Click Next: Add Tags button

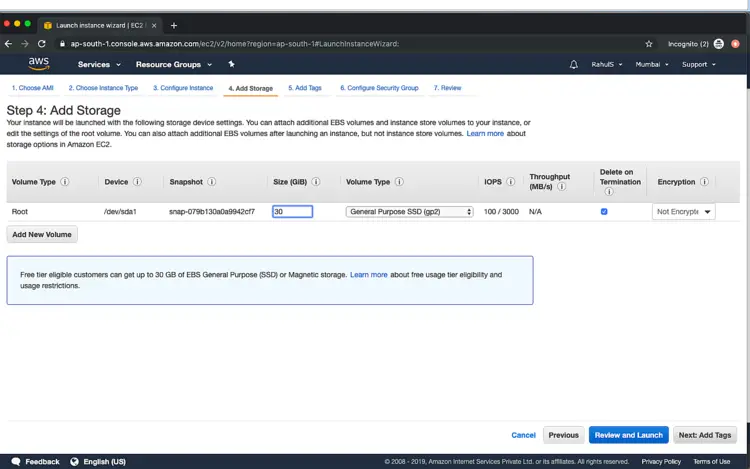(x=705, y=435)
